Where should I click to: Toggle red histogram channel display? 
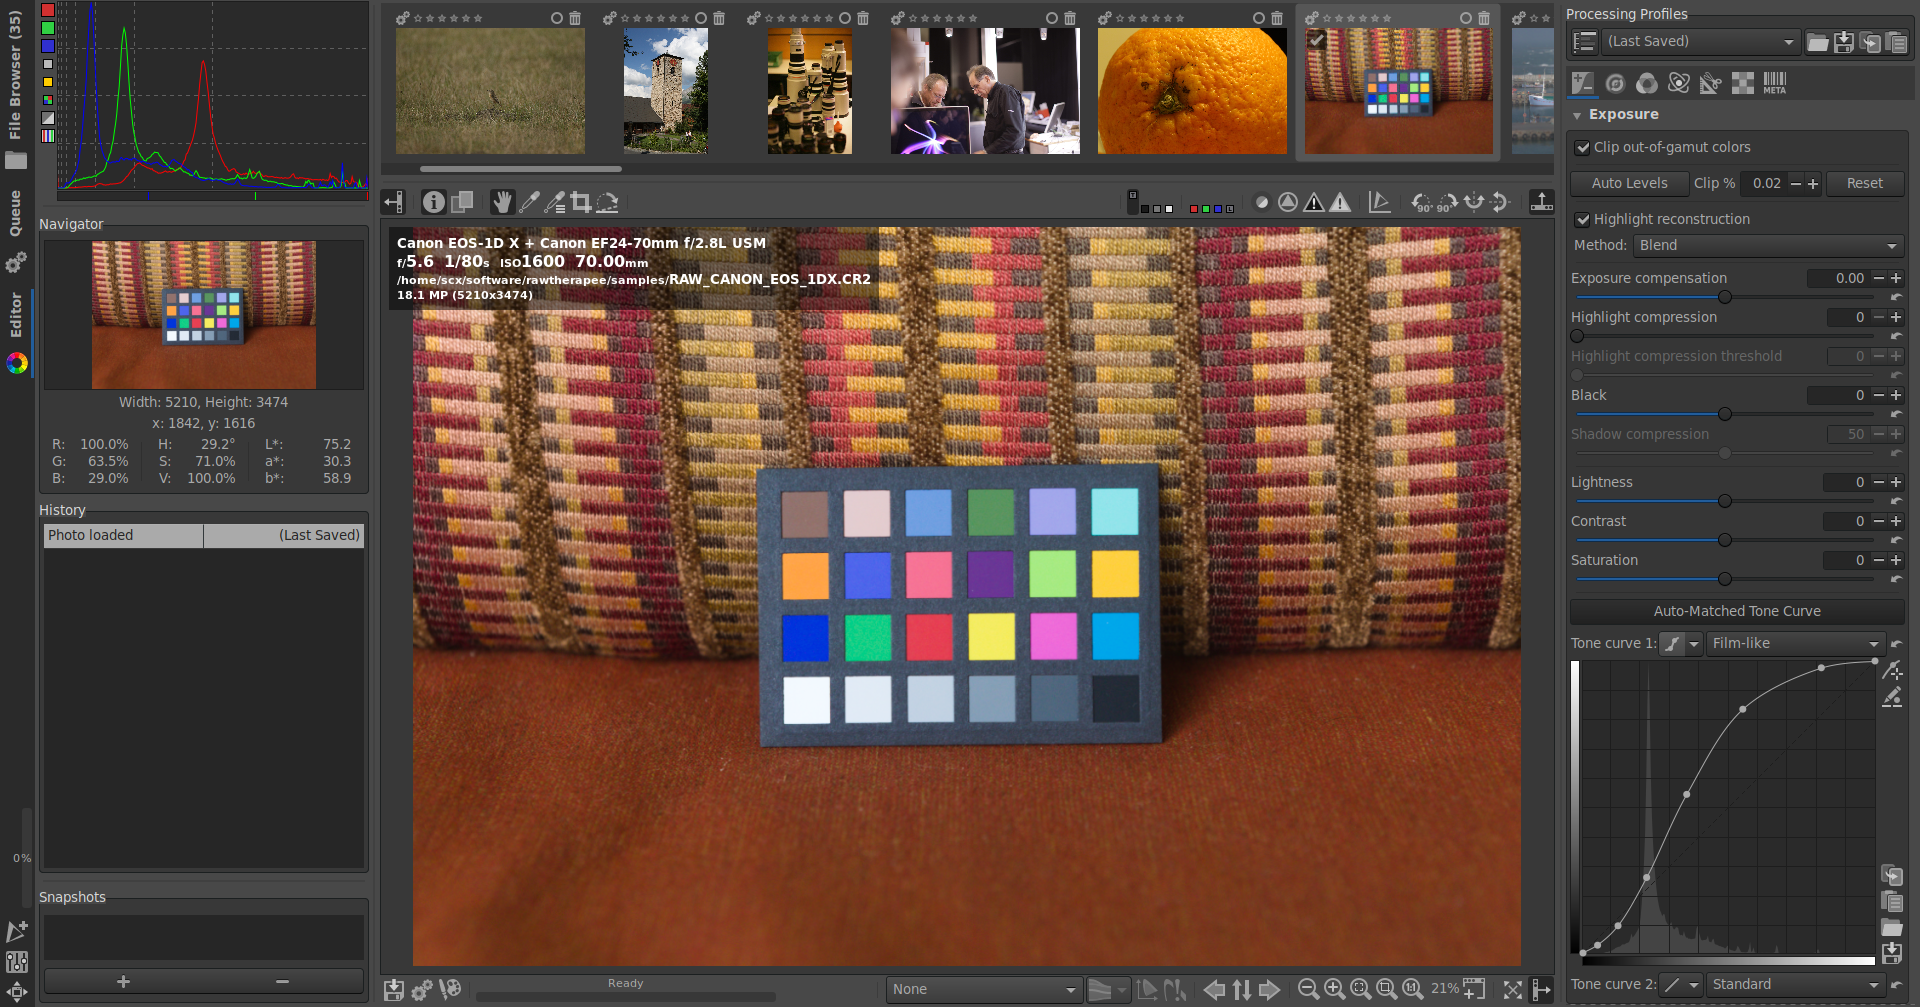pyautogui.click(x=47, y=10)
